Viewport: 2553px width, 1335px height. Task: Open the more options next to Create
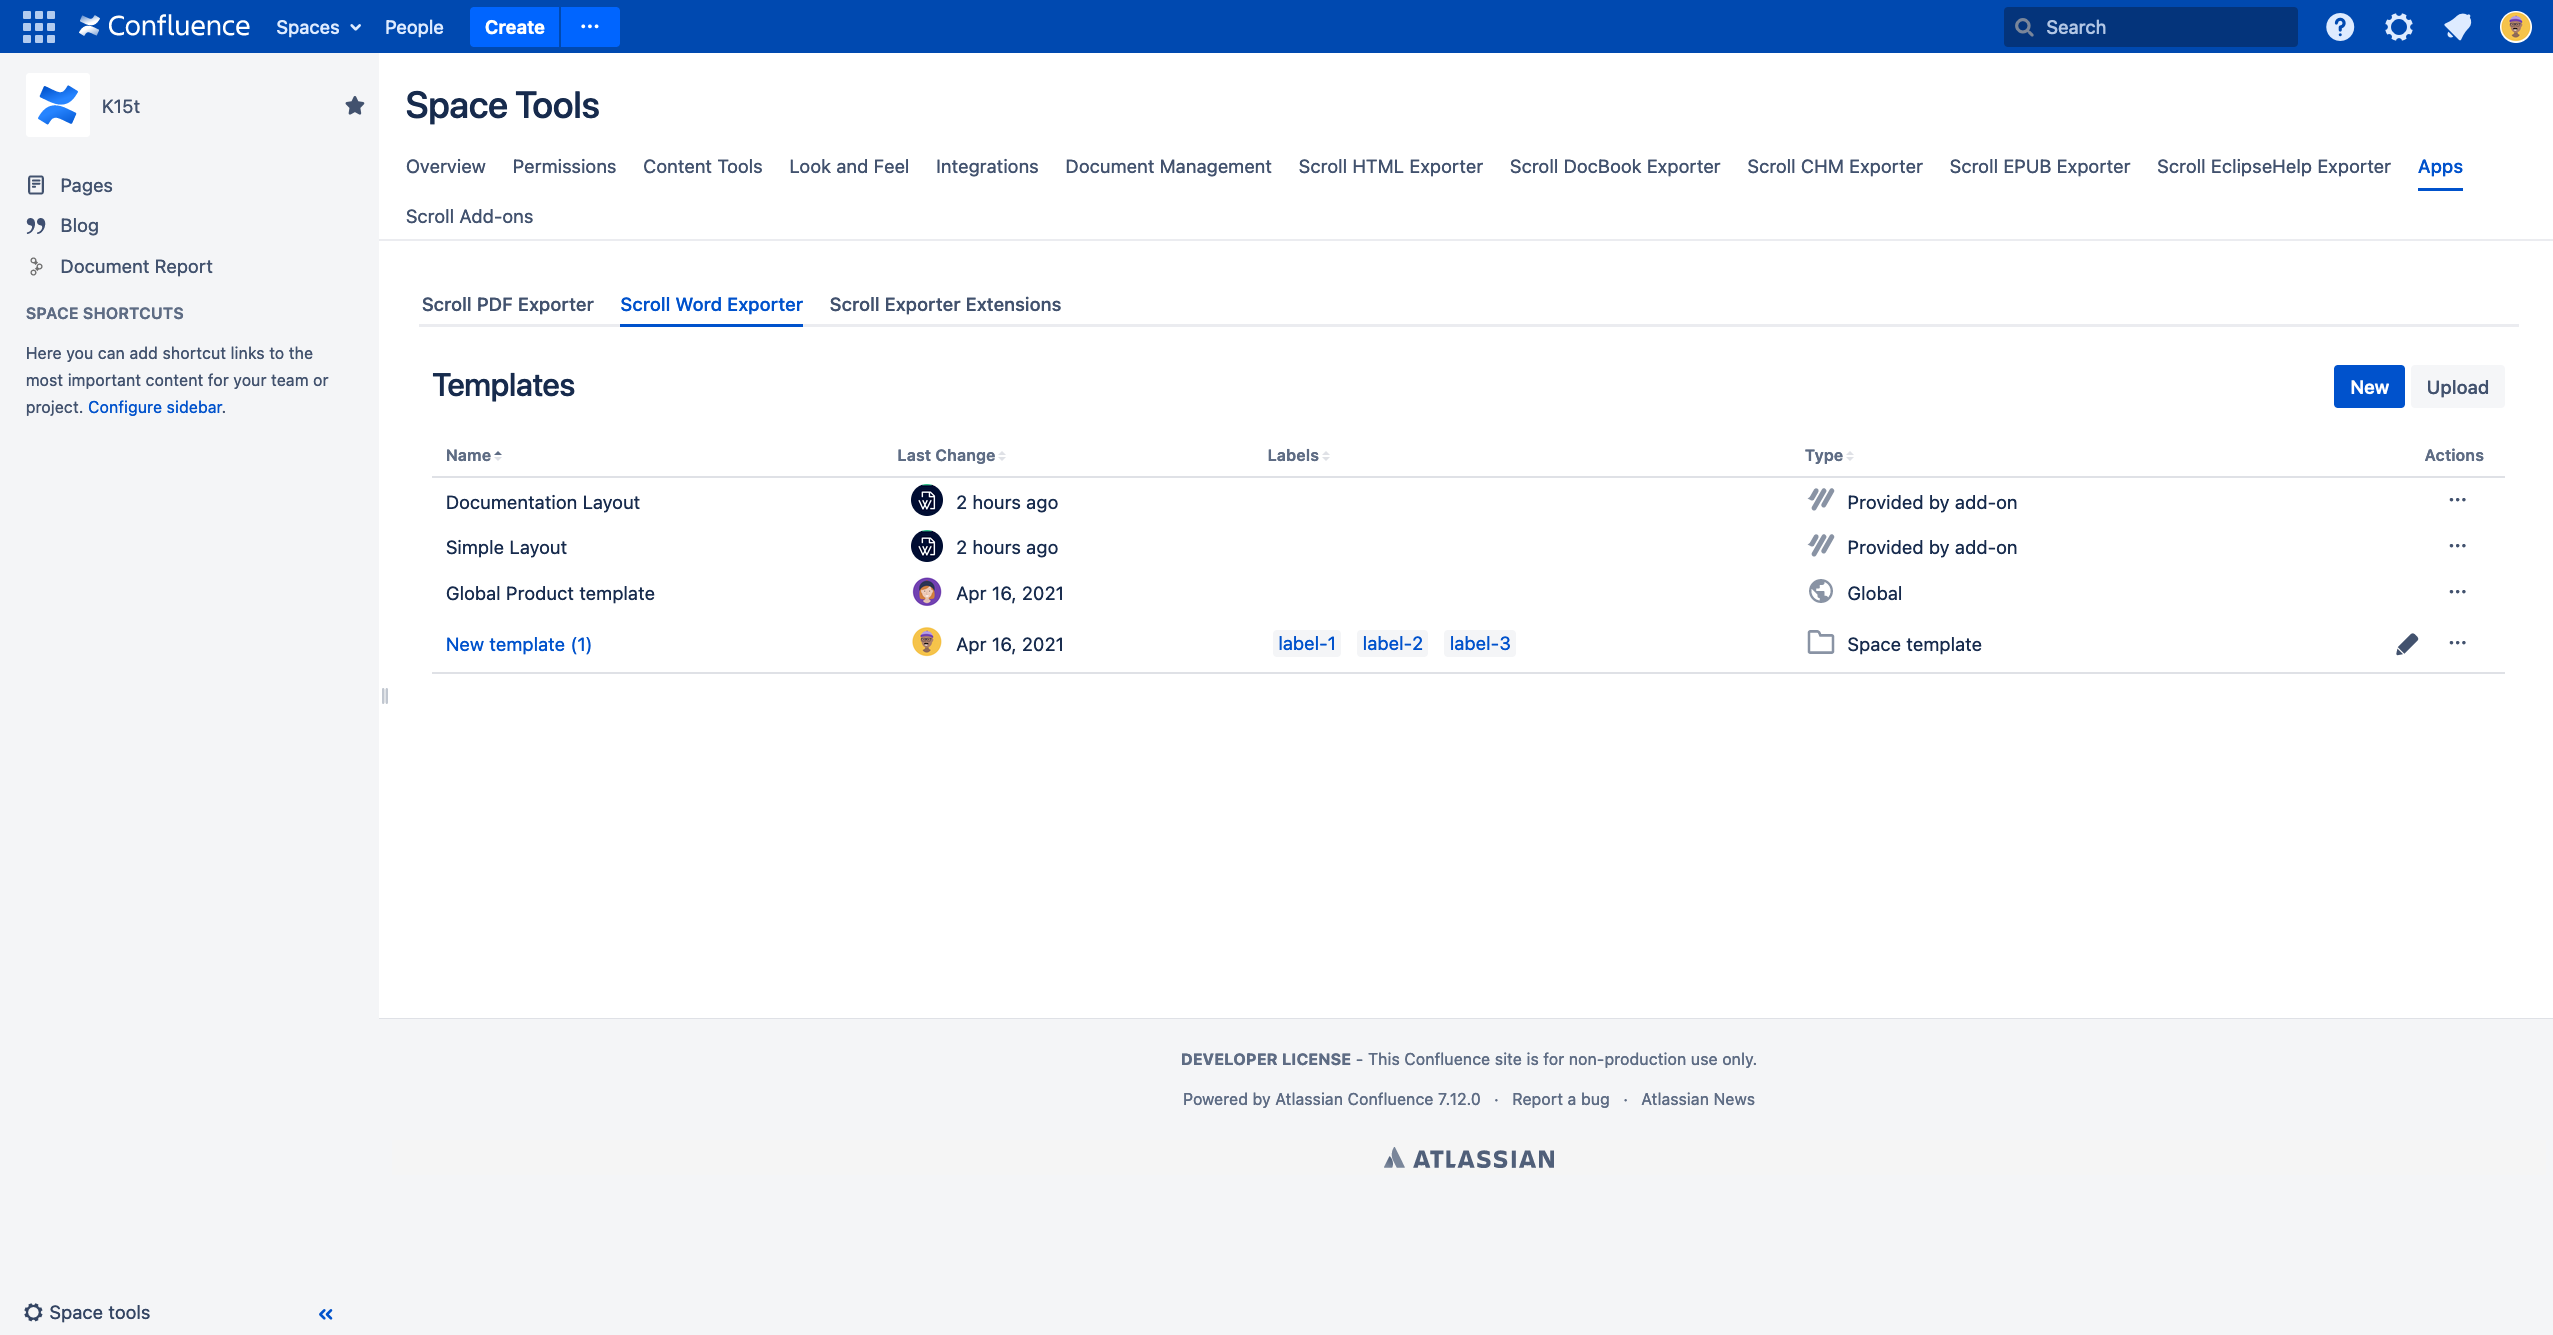coord(590,27)
